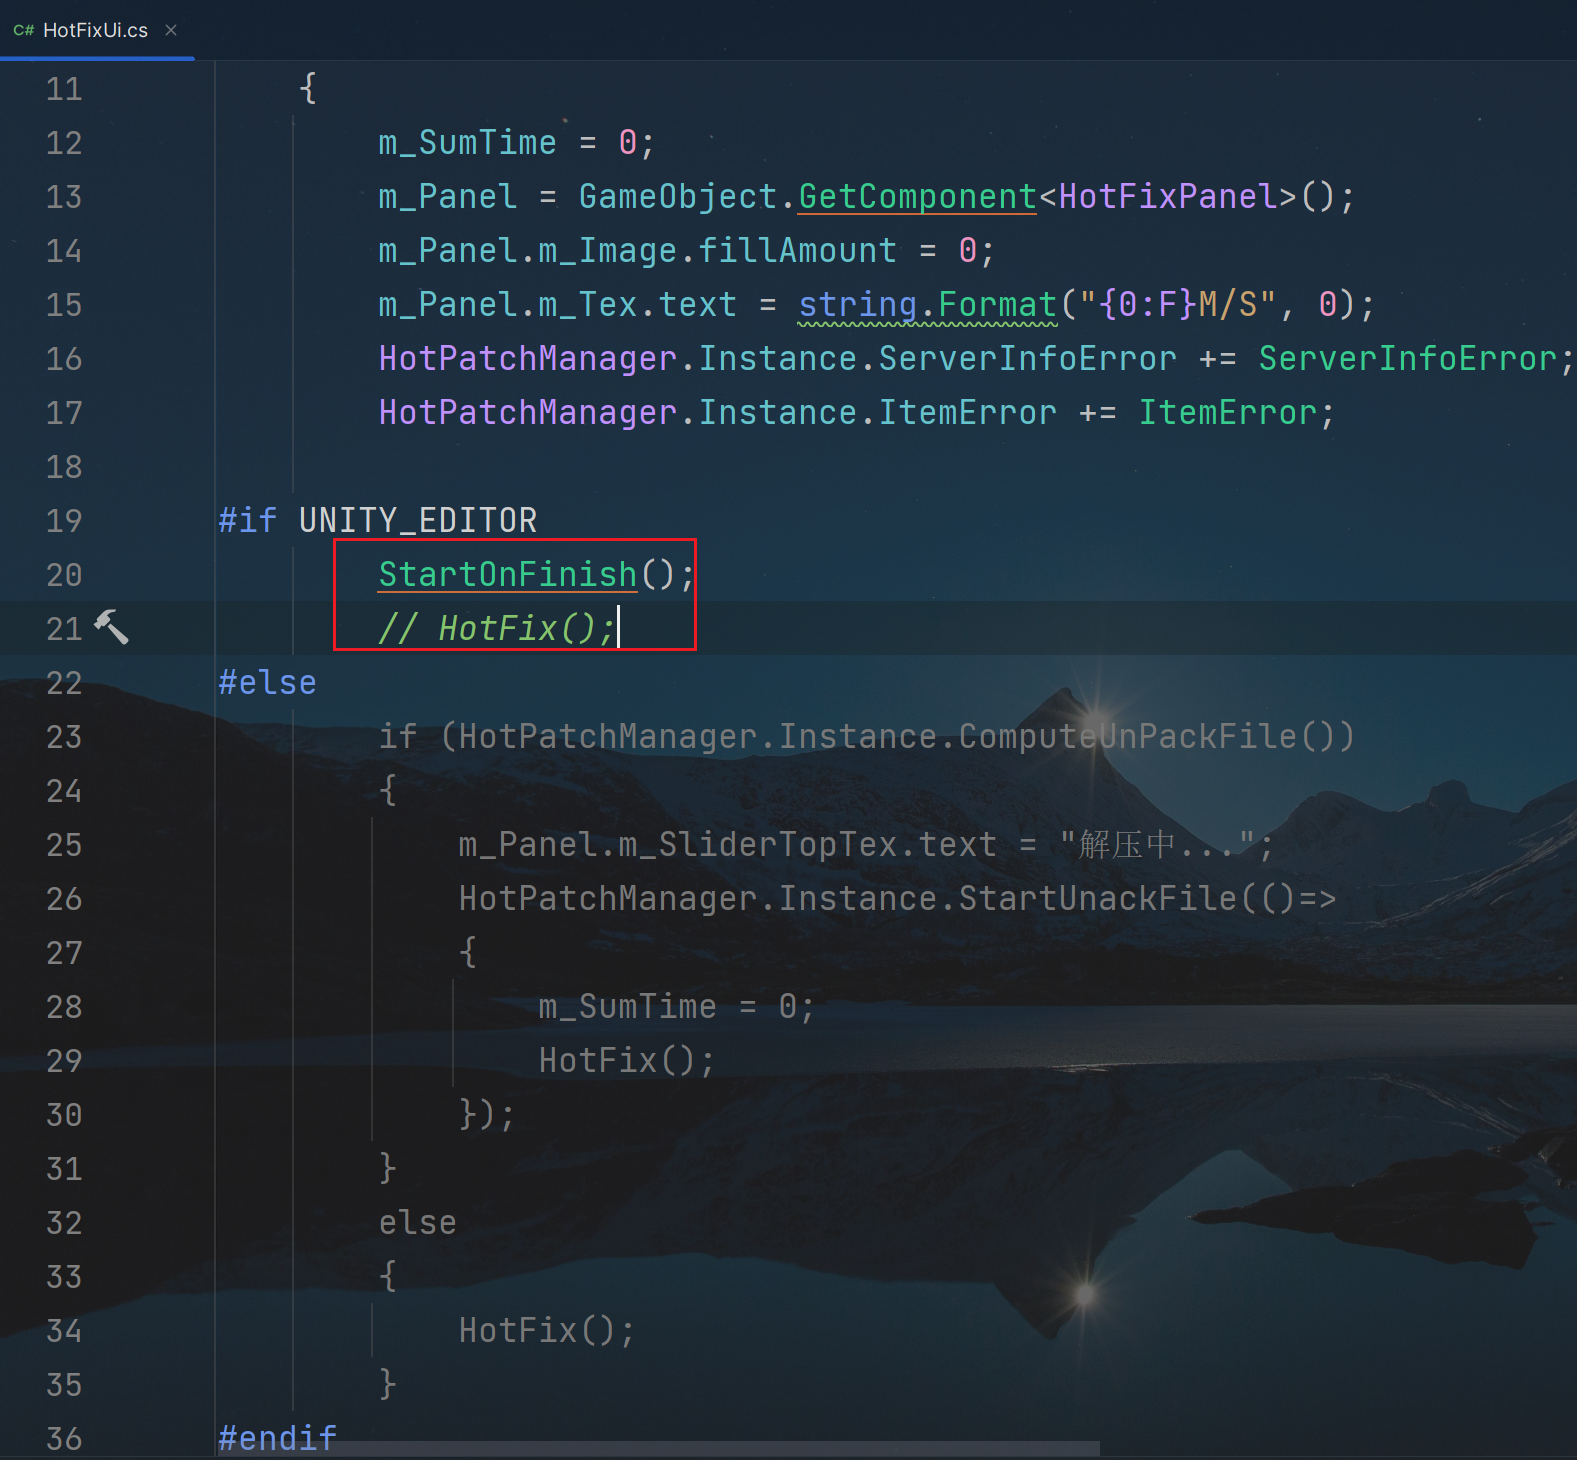Click the #else directive on line 22
Image resolution: width=1577 pixels, height=1460 pixels.
pos(267,683)
